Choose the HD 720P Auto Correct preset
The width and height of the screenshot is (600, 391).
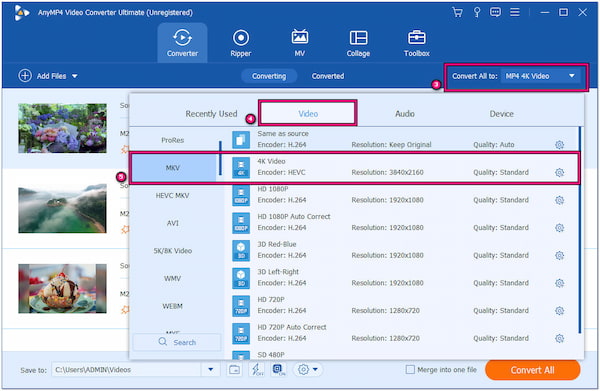402,333
